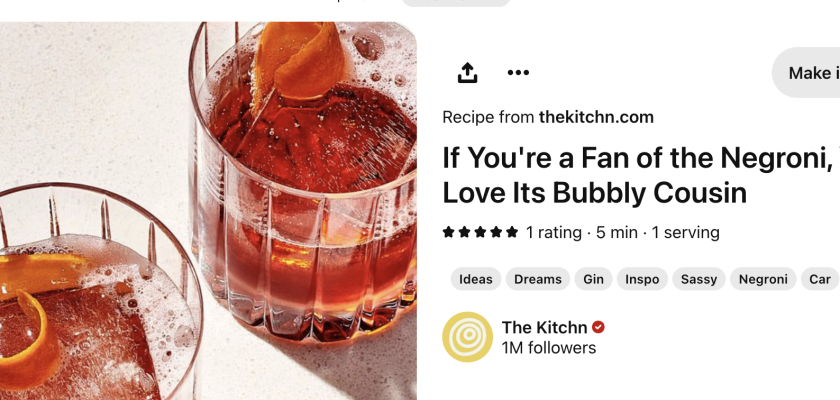The image size is (840, 400).
Task: Select the Negroni tag chip
Action: pos(763,279)
